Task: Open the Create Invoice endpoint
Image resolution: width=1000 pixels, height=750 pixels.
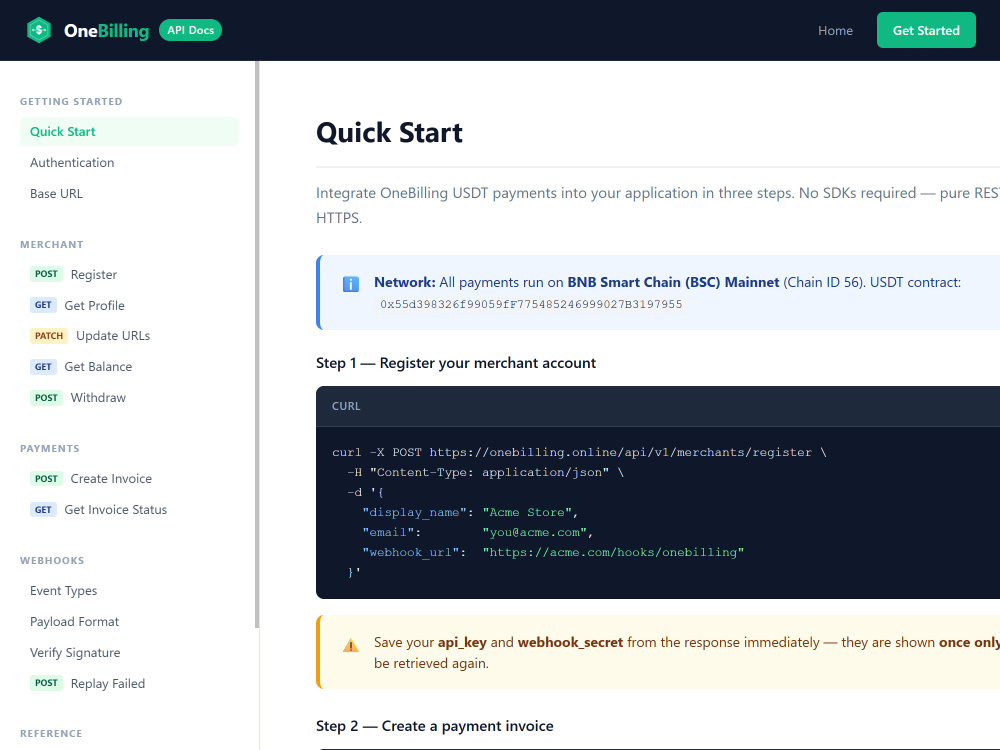Action: 129,478
